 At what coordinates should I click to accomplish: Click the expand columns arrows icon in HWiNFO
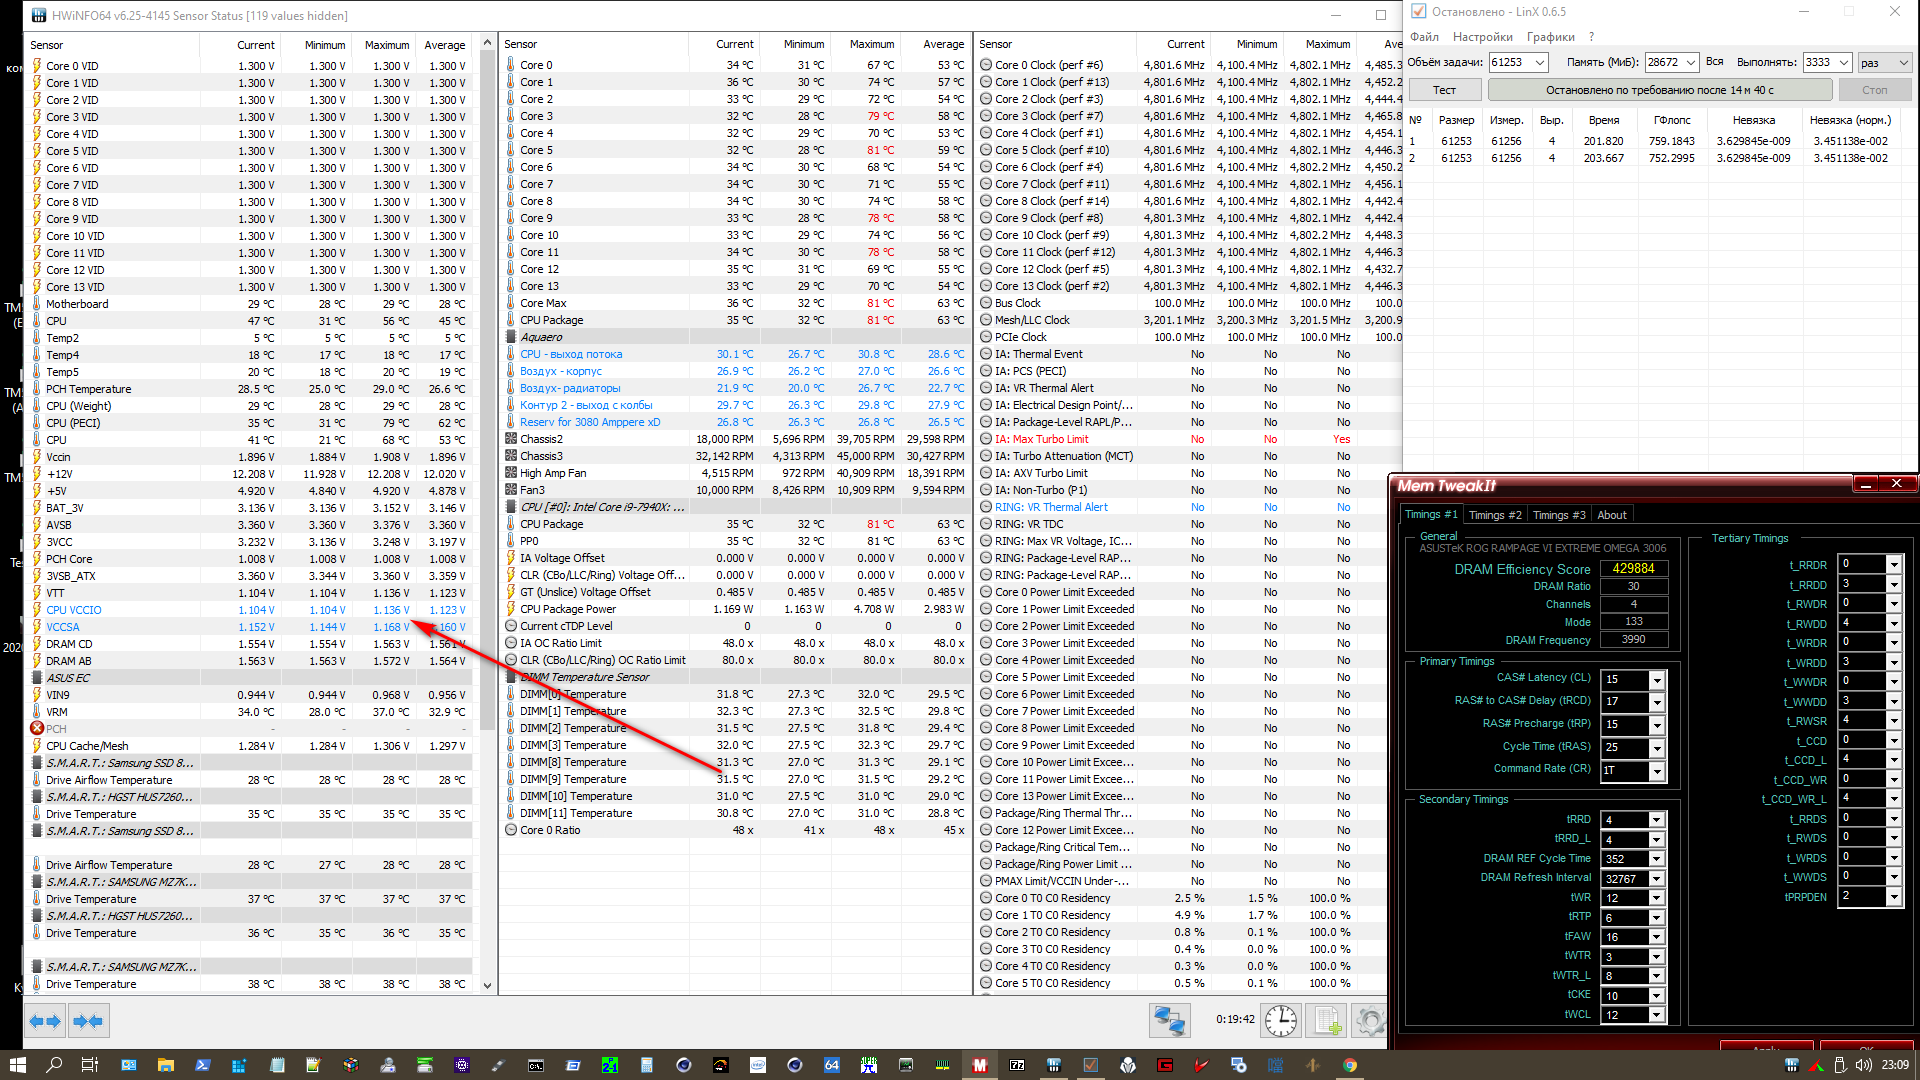coord(45,1021)
